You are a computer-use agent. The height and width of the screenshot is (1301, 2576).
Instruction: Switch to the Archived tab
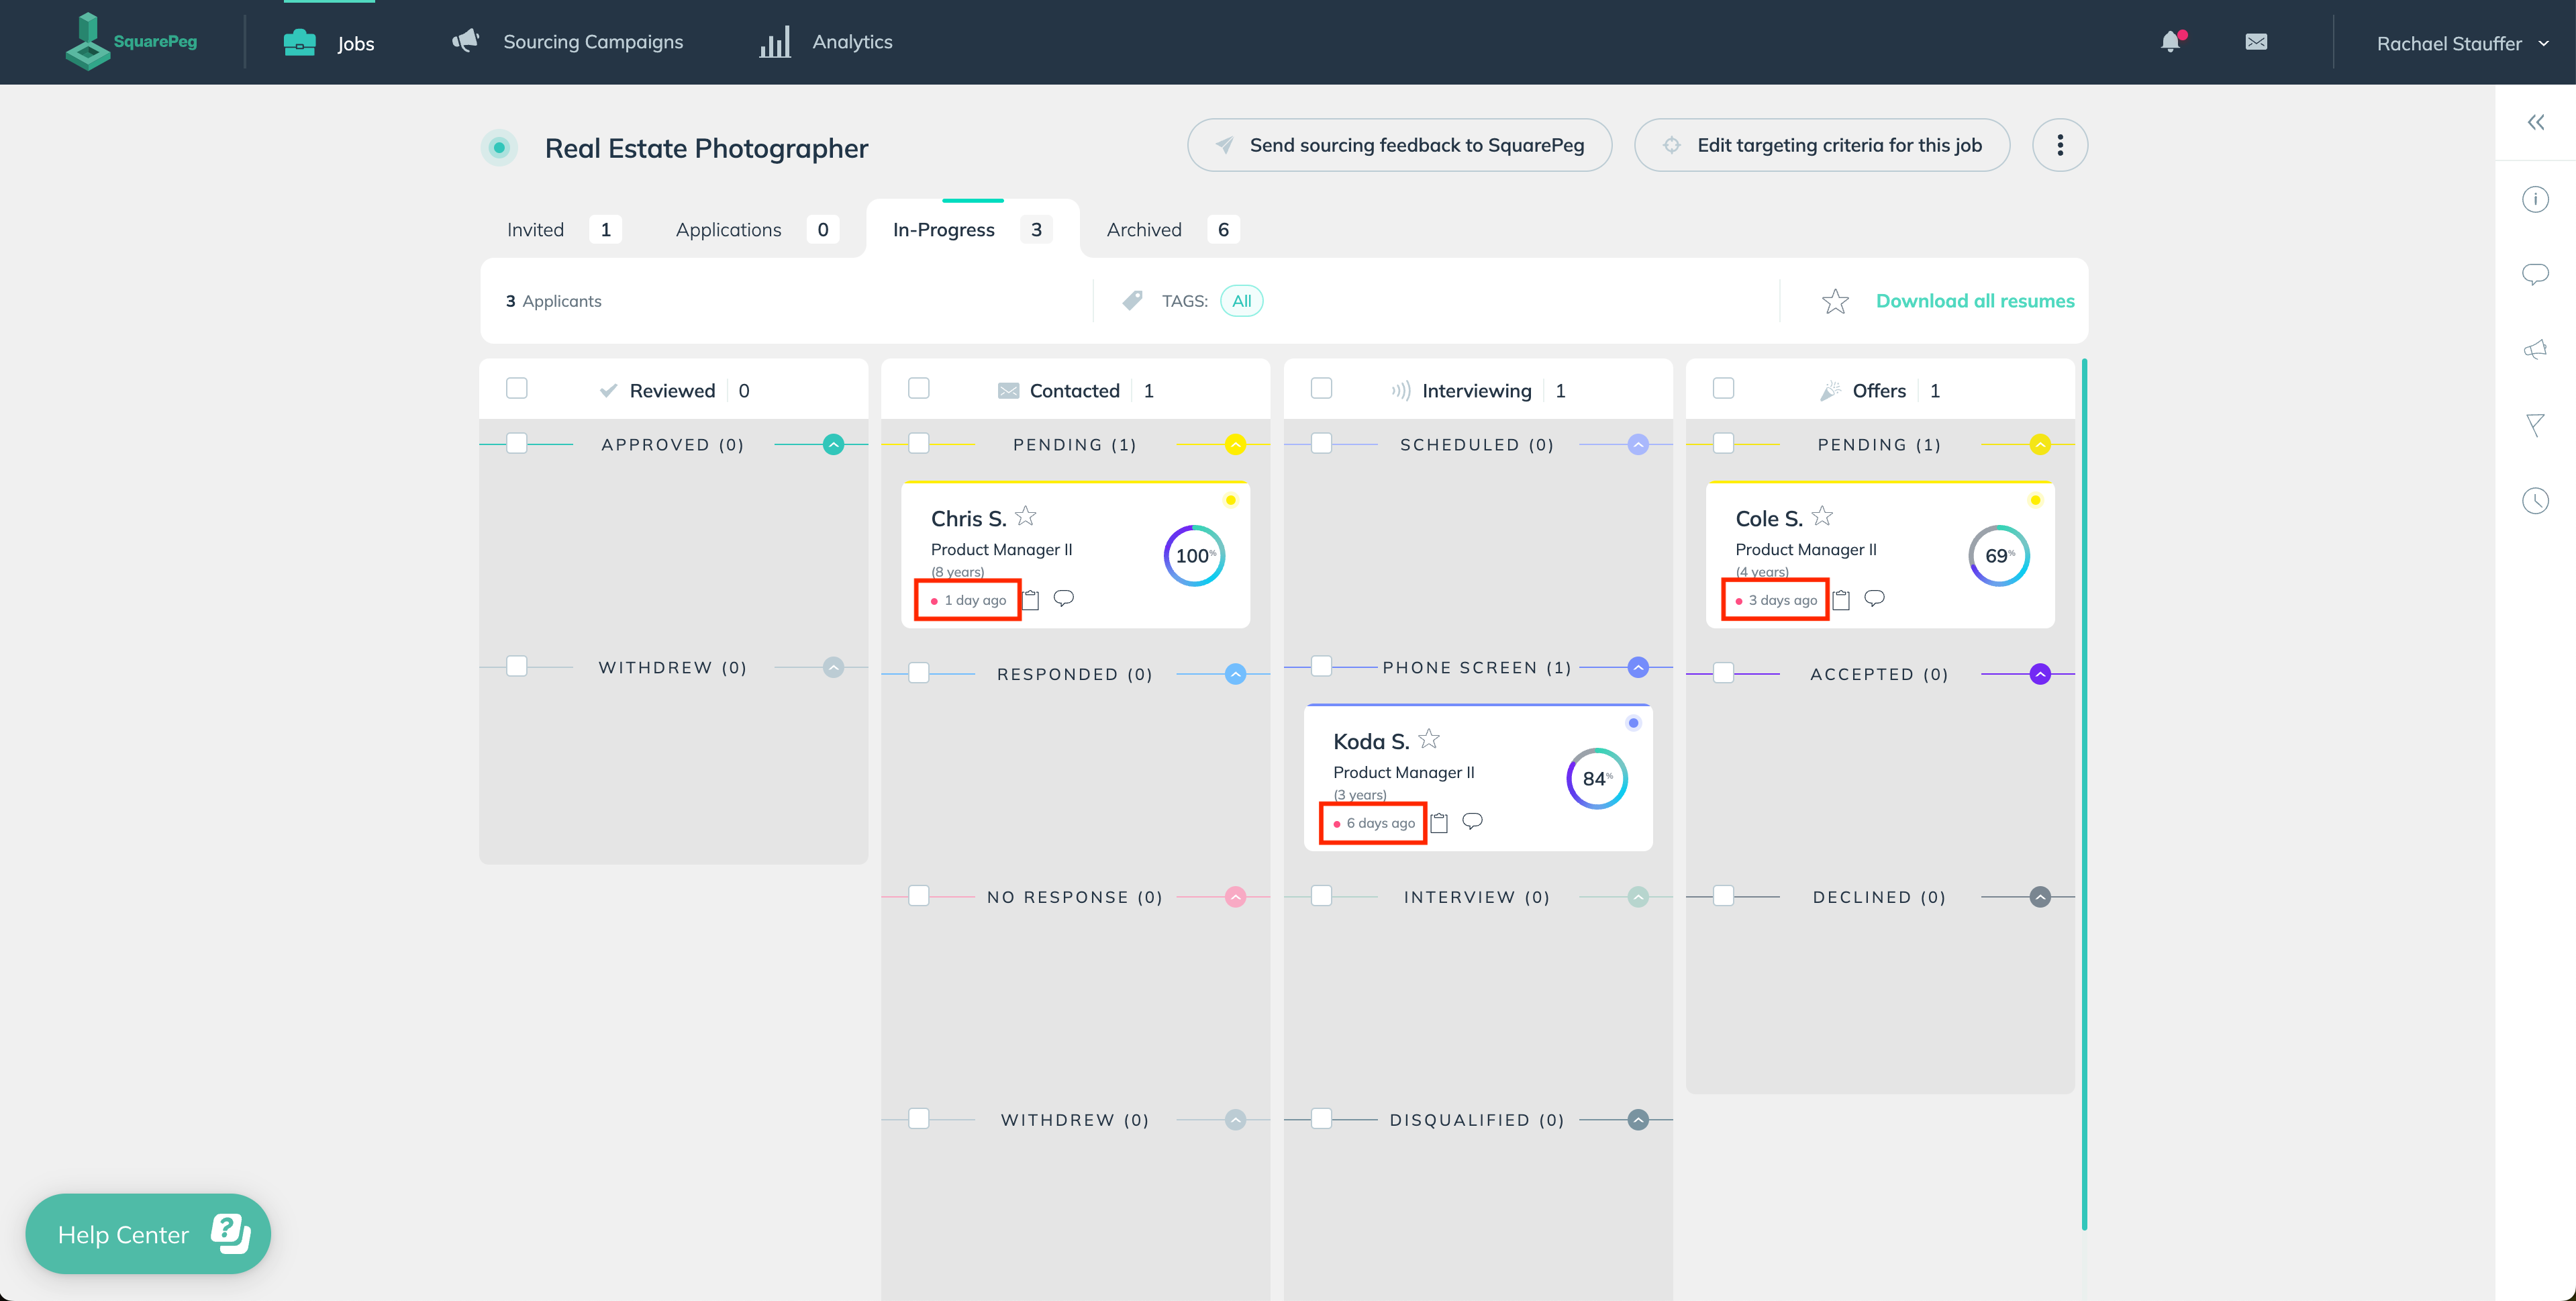pos(1172,229)
